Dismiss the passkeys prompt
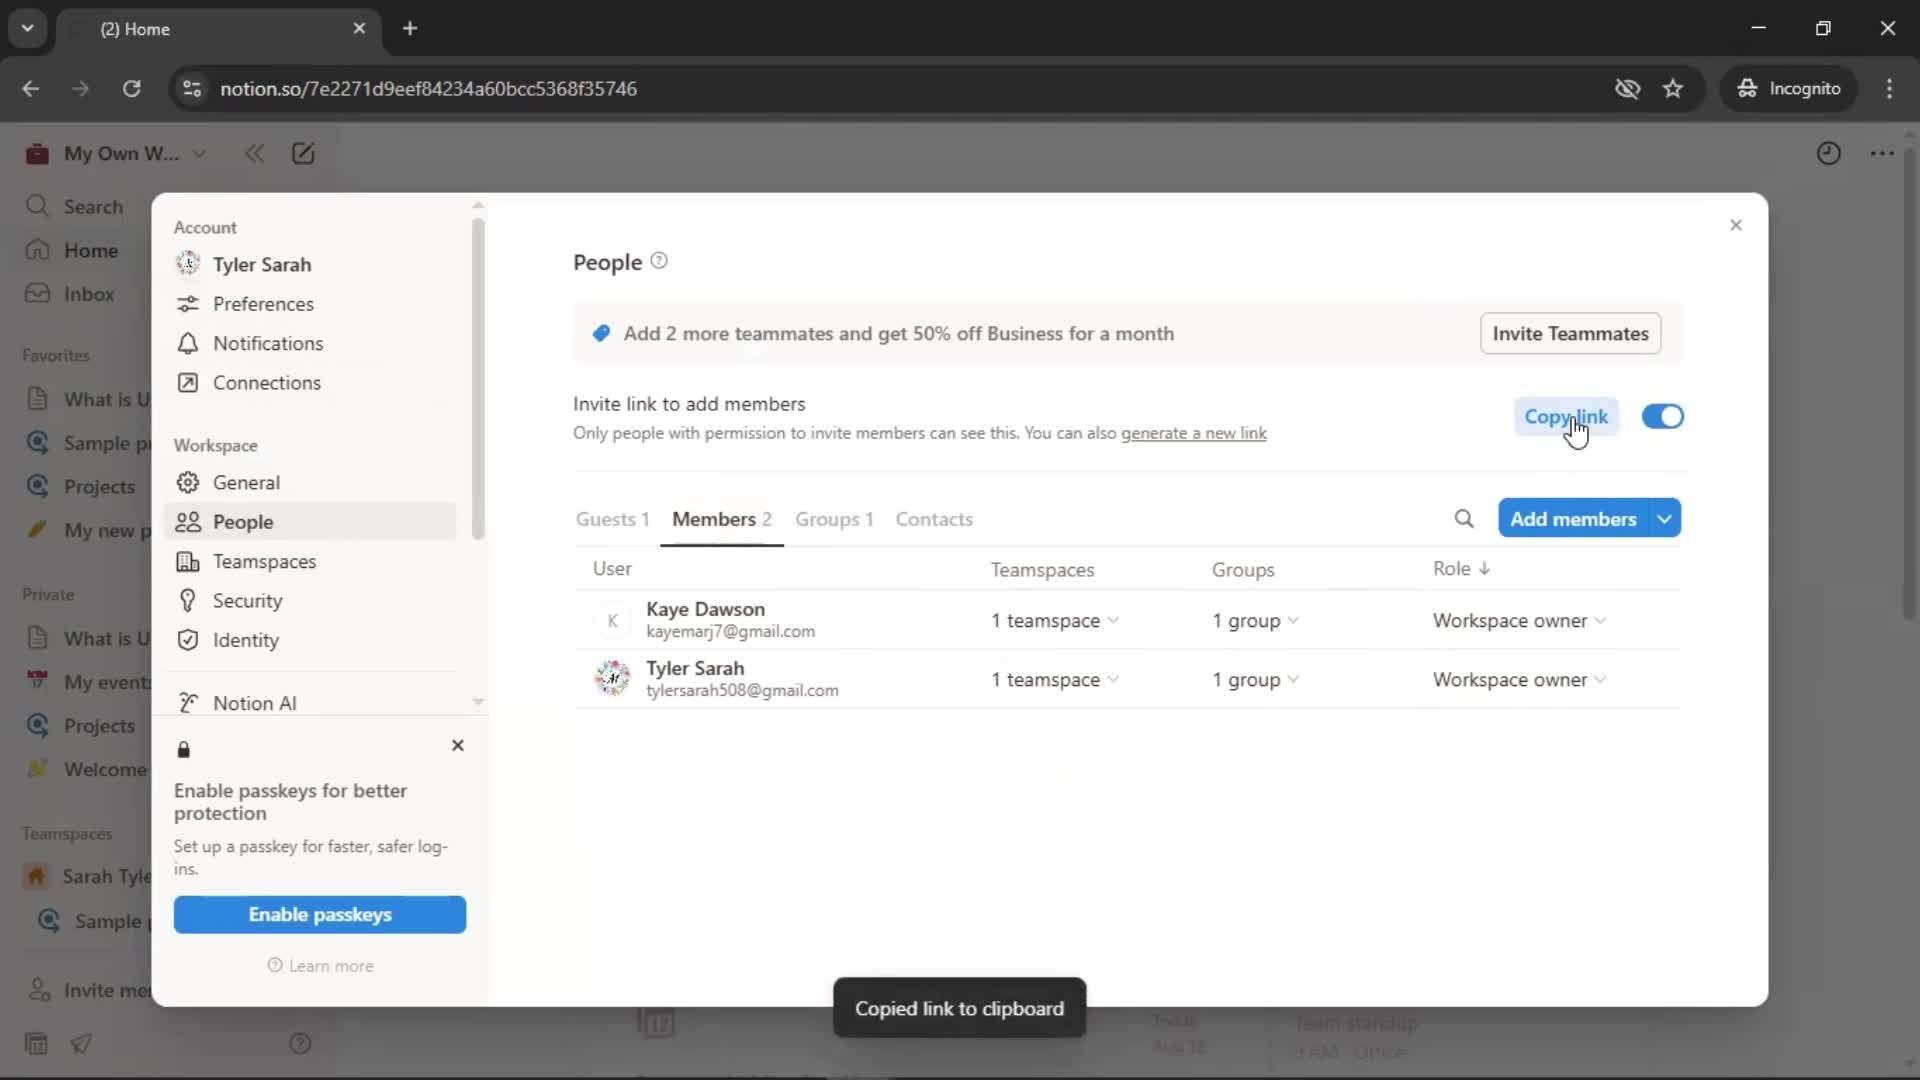 coord(458,745)
